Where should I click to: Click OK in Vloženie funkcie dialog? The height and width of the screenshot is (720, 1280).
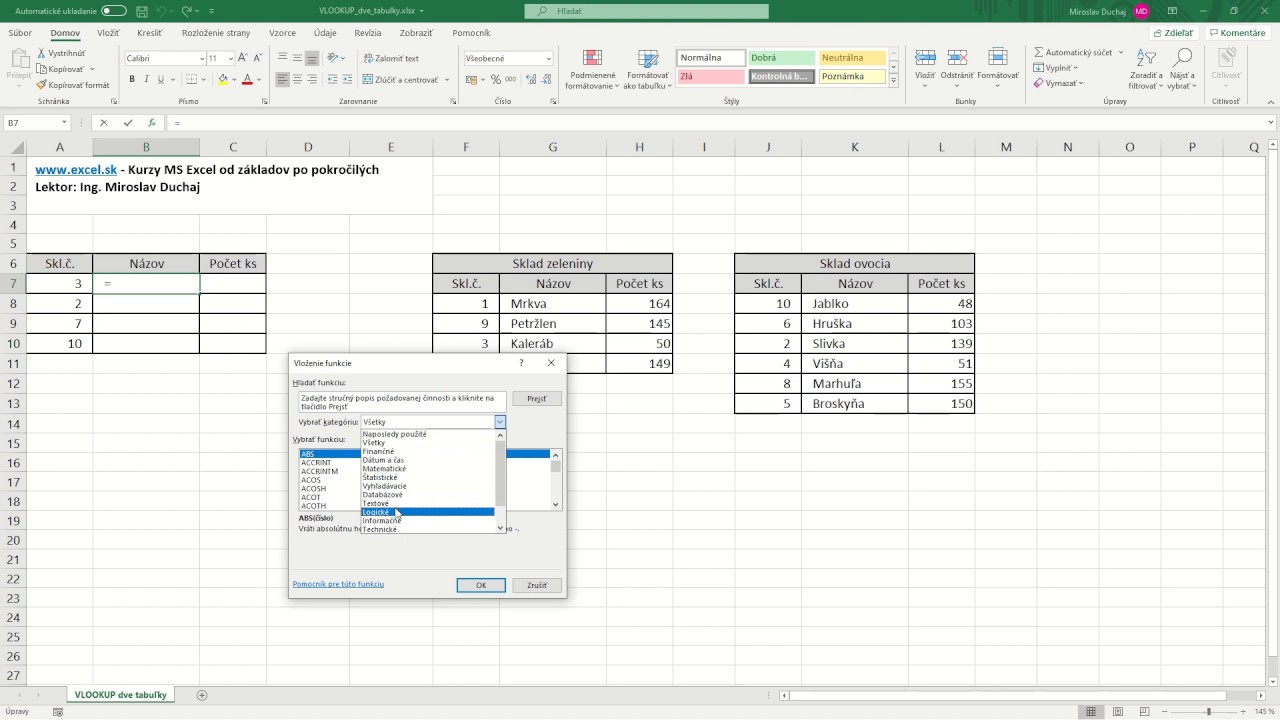click(x=481, y=585)
